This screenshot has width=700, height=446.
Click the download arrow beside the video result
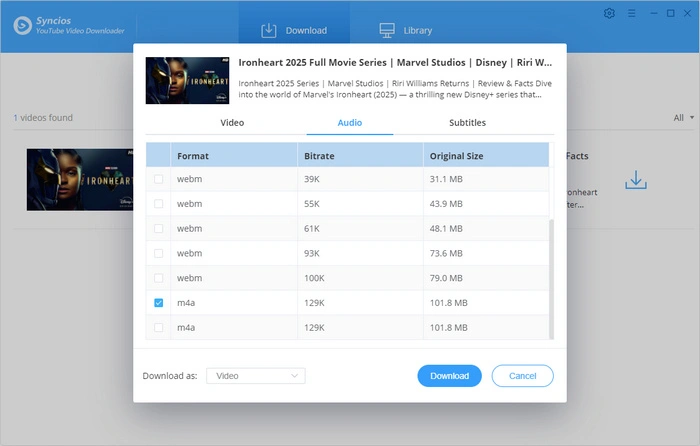tap(636, 181)
